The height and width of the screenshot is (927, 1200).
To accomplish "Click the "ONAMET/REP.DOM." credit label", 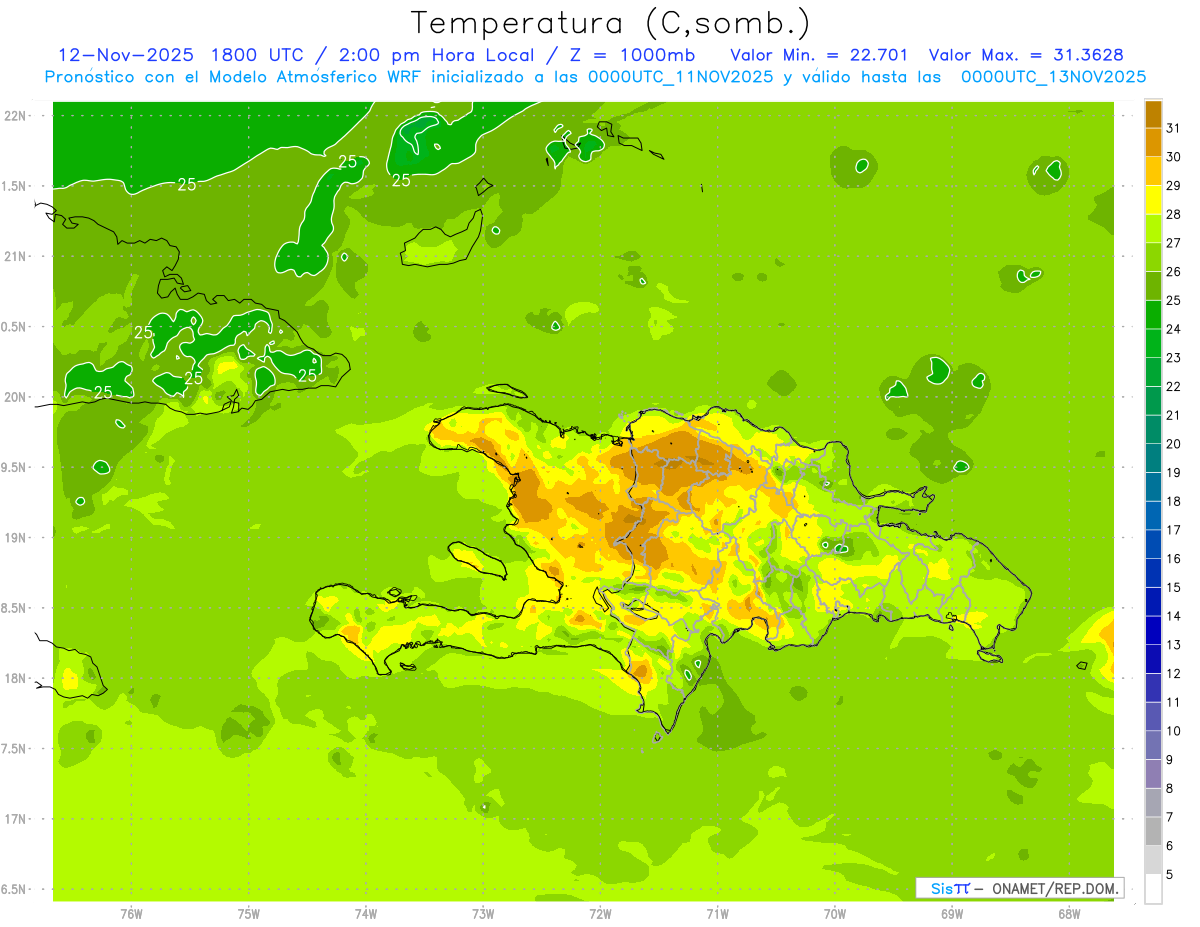I will click(x=1056, y=888).
